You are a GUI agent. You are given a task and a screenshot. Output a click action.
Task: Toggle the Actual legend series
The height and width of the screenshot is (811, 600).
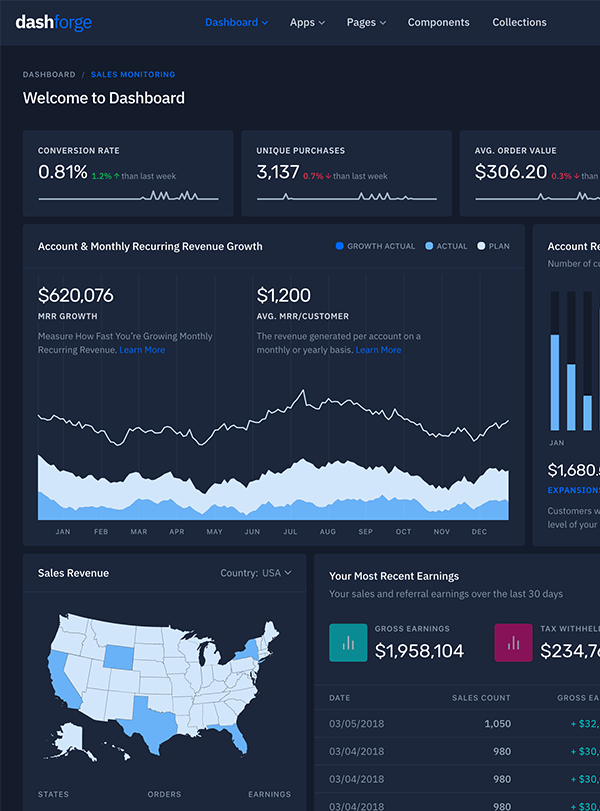click(446, 246)
